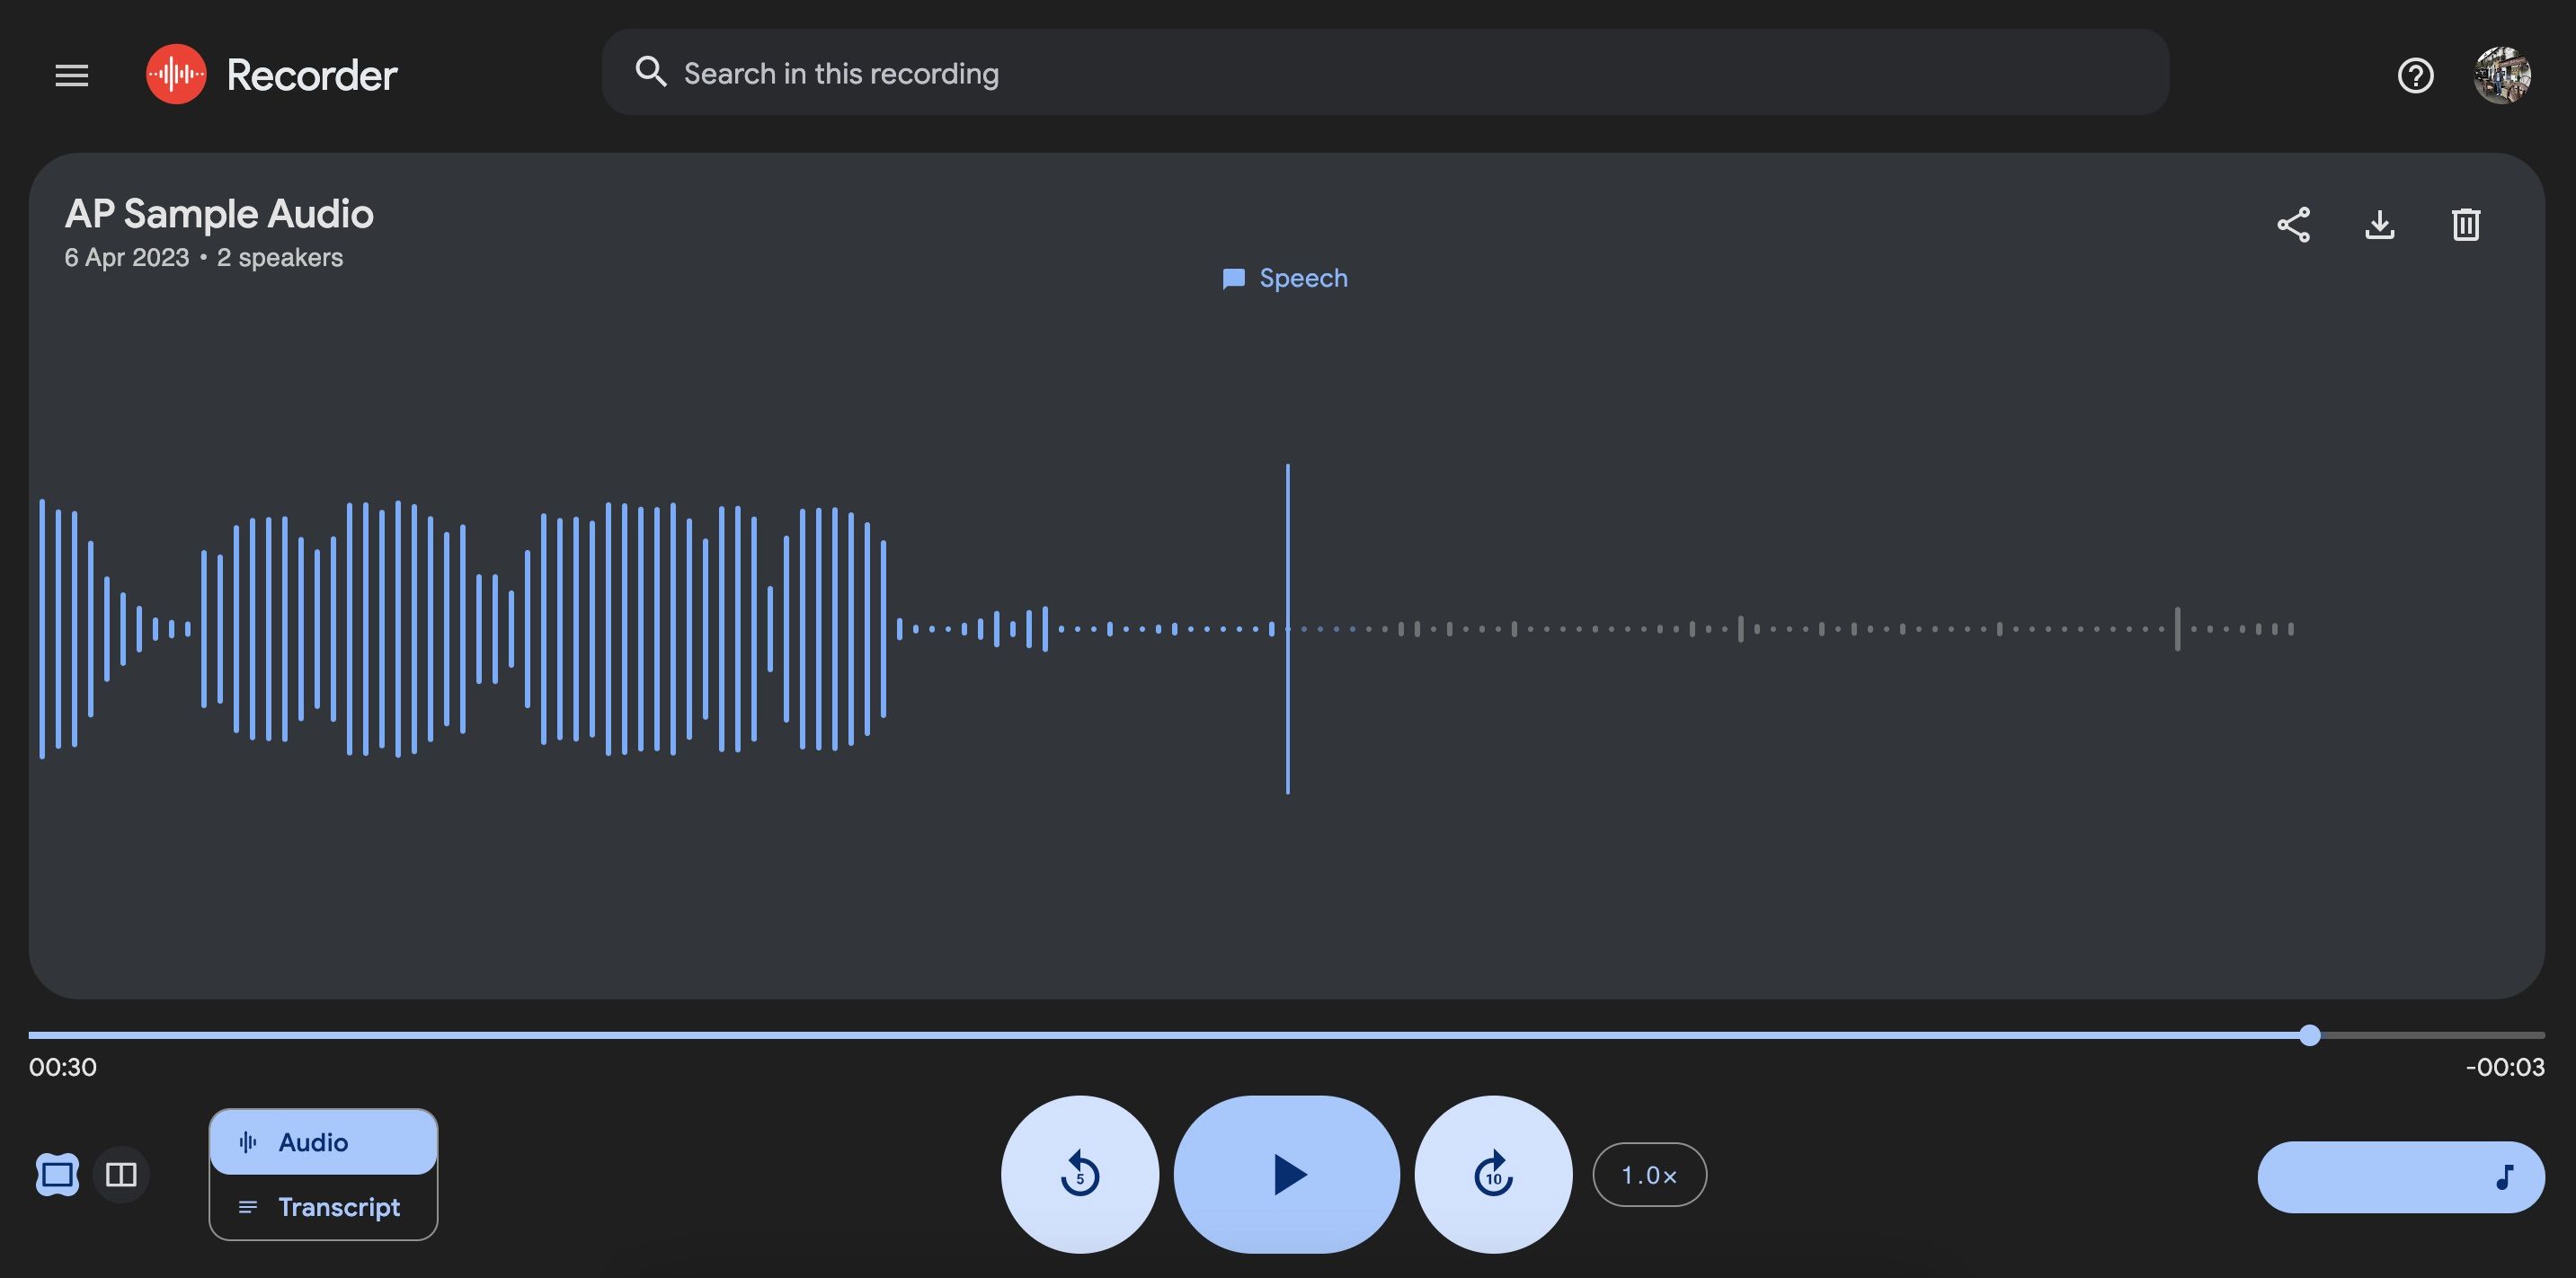Click the music note pill button
This screenshot has width=2576, height=1278.
tap(2401, 1176)
